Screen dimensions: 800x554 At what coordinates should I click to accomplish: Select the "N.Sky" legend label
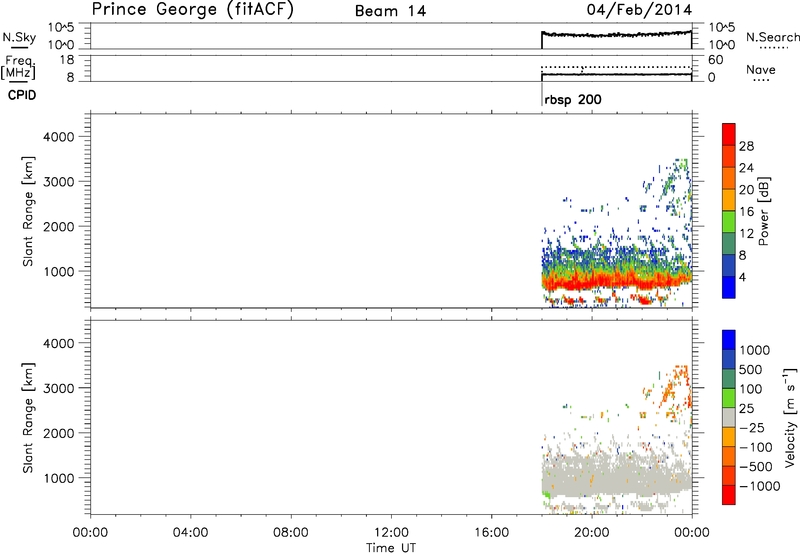19,37
